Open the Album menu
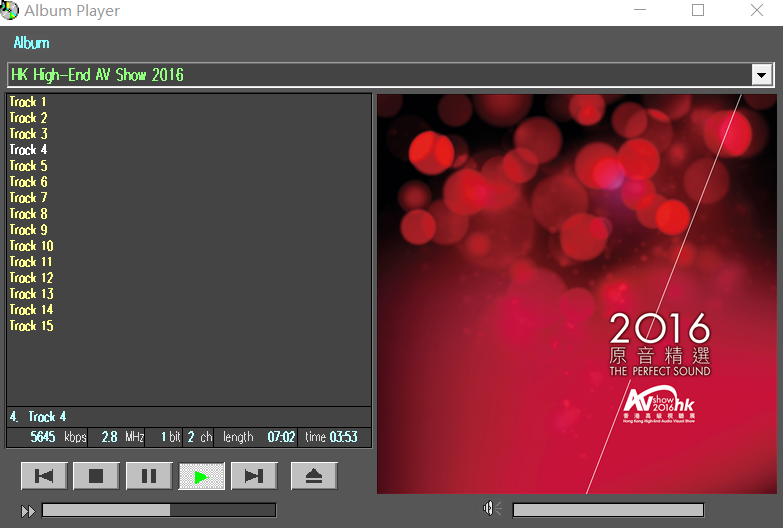Screen dimensions: 783x528 coord(31,43)
